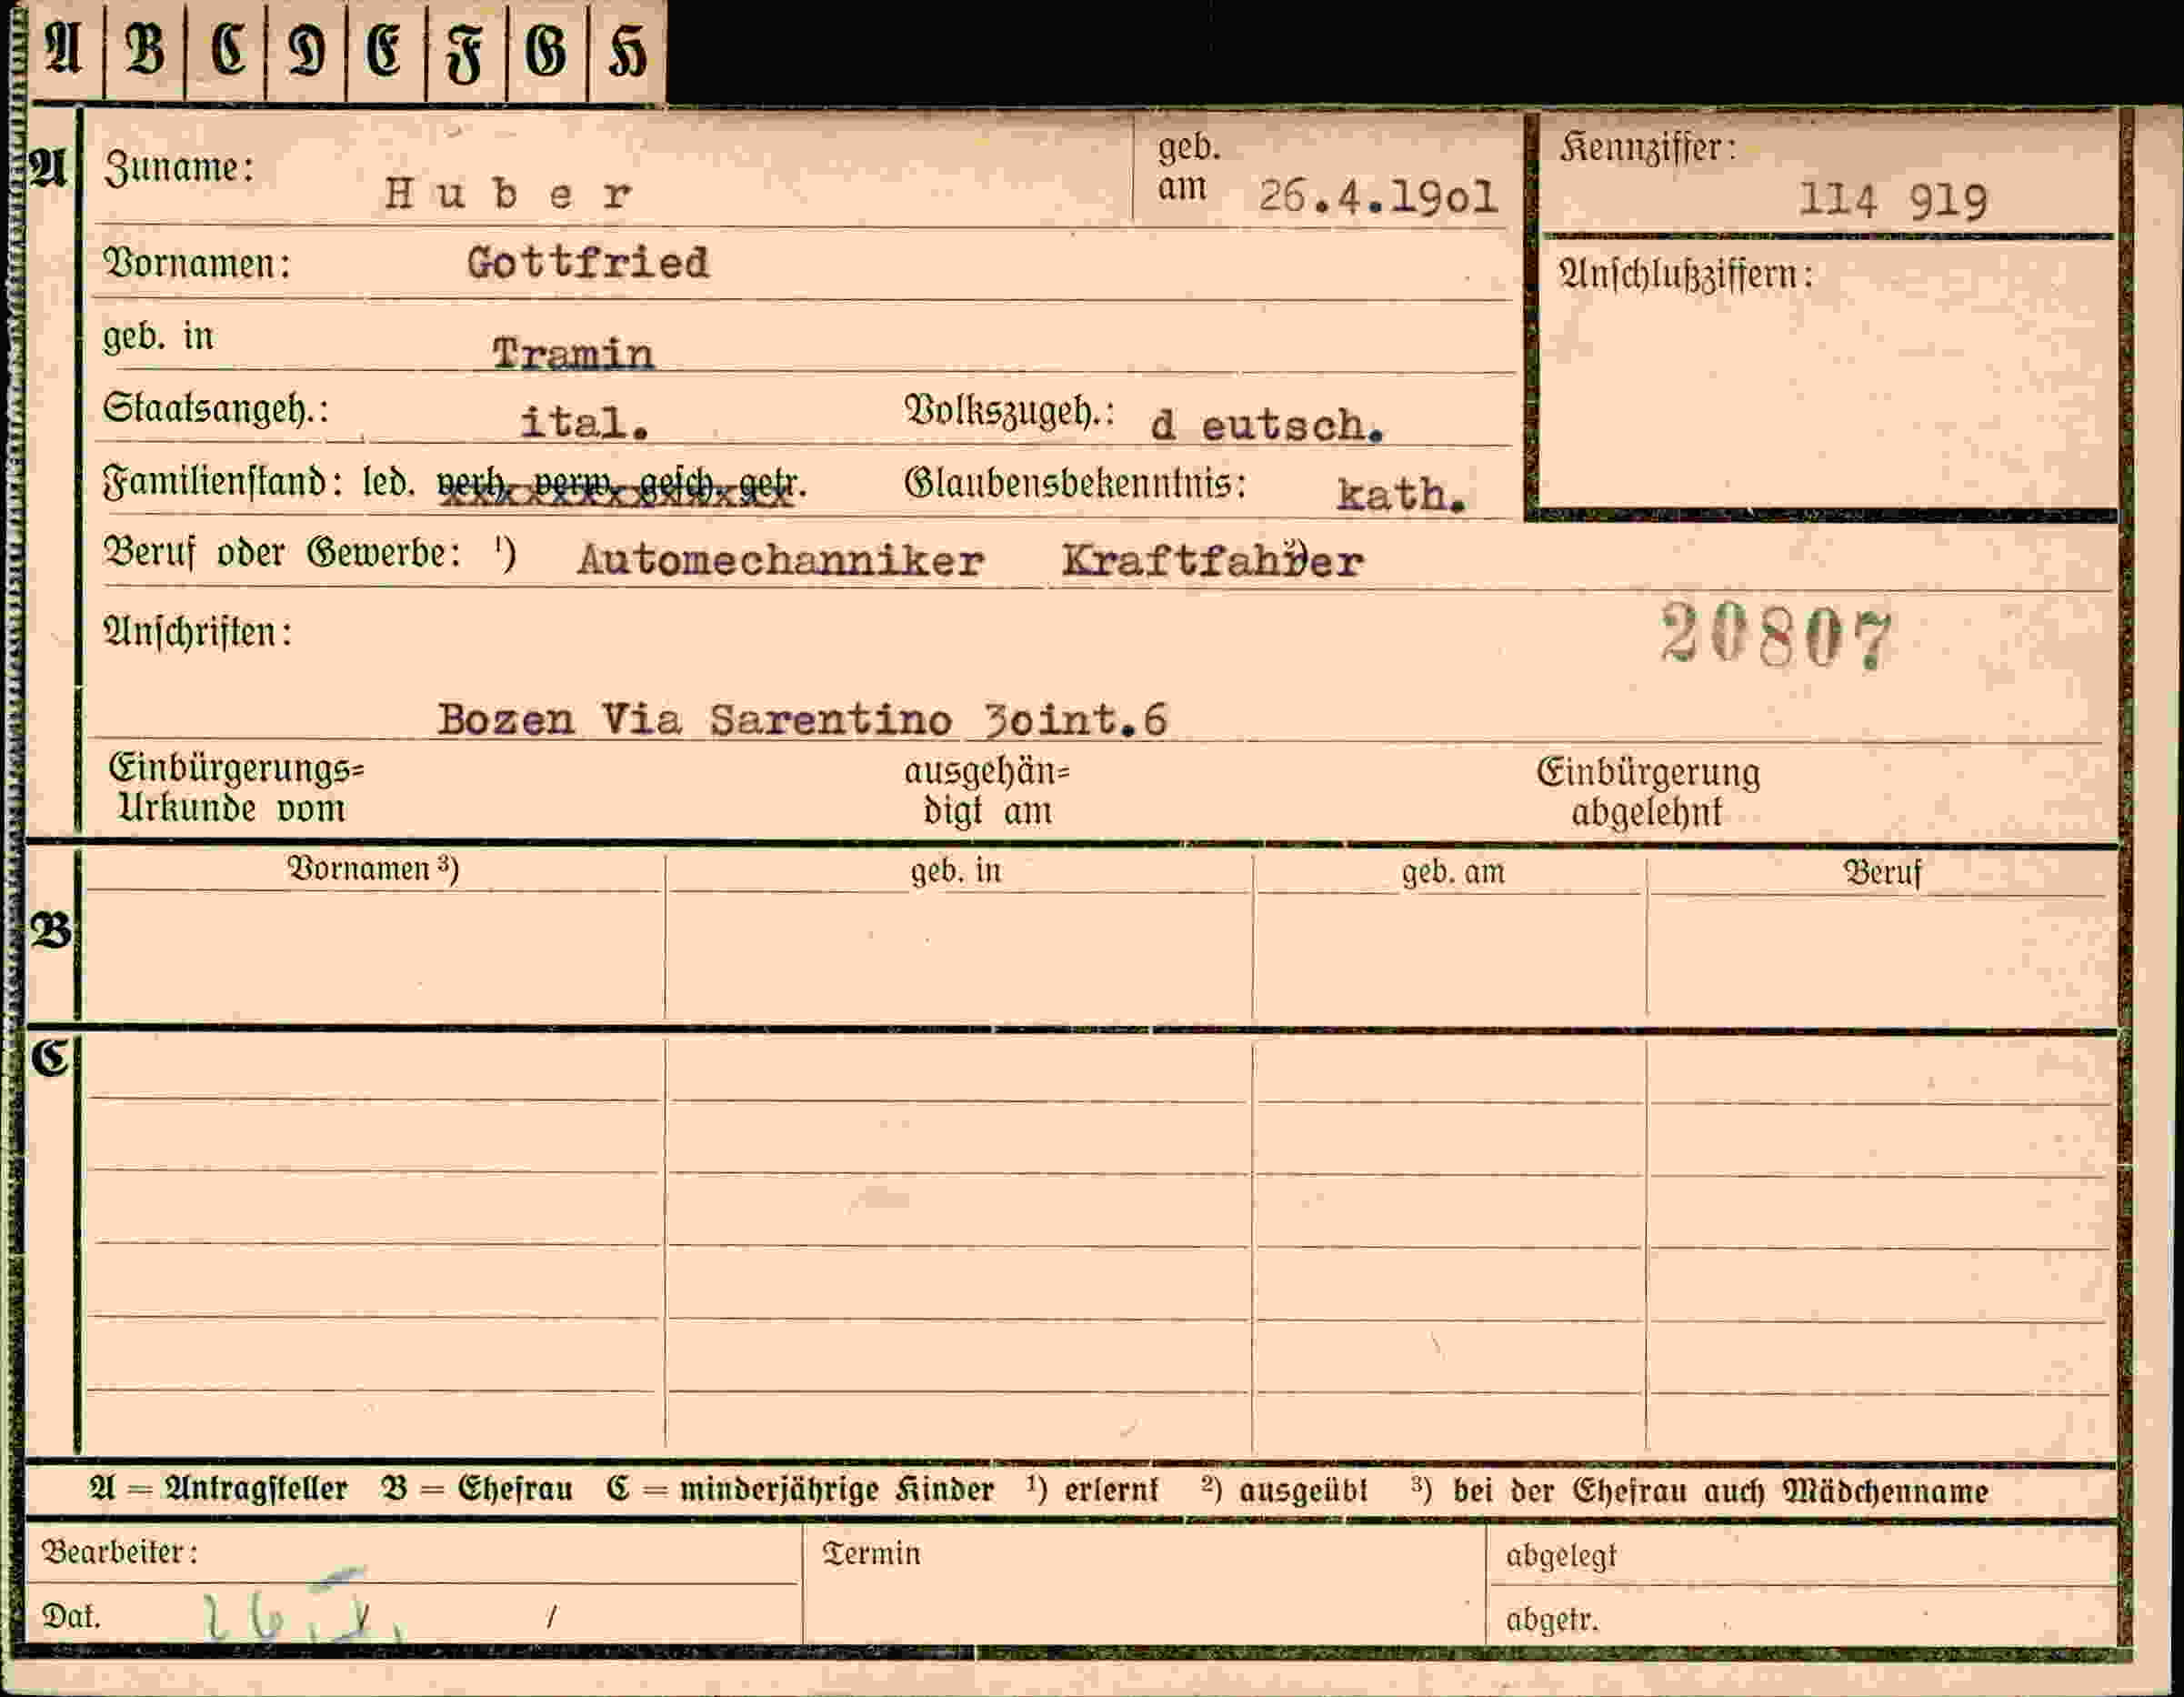The width and height of the screenshot is (2184, 1697).
Task: Click the 'Vornamen:' label in section A
Action: click(x=197, y=264)
